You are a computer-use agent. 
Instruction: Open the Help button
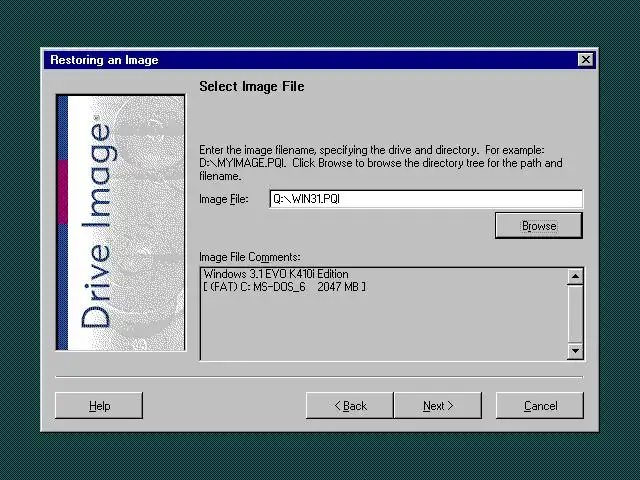pyautogui.click(x=99, y=406)
